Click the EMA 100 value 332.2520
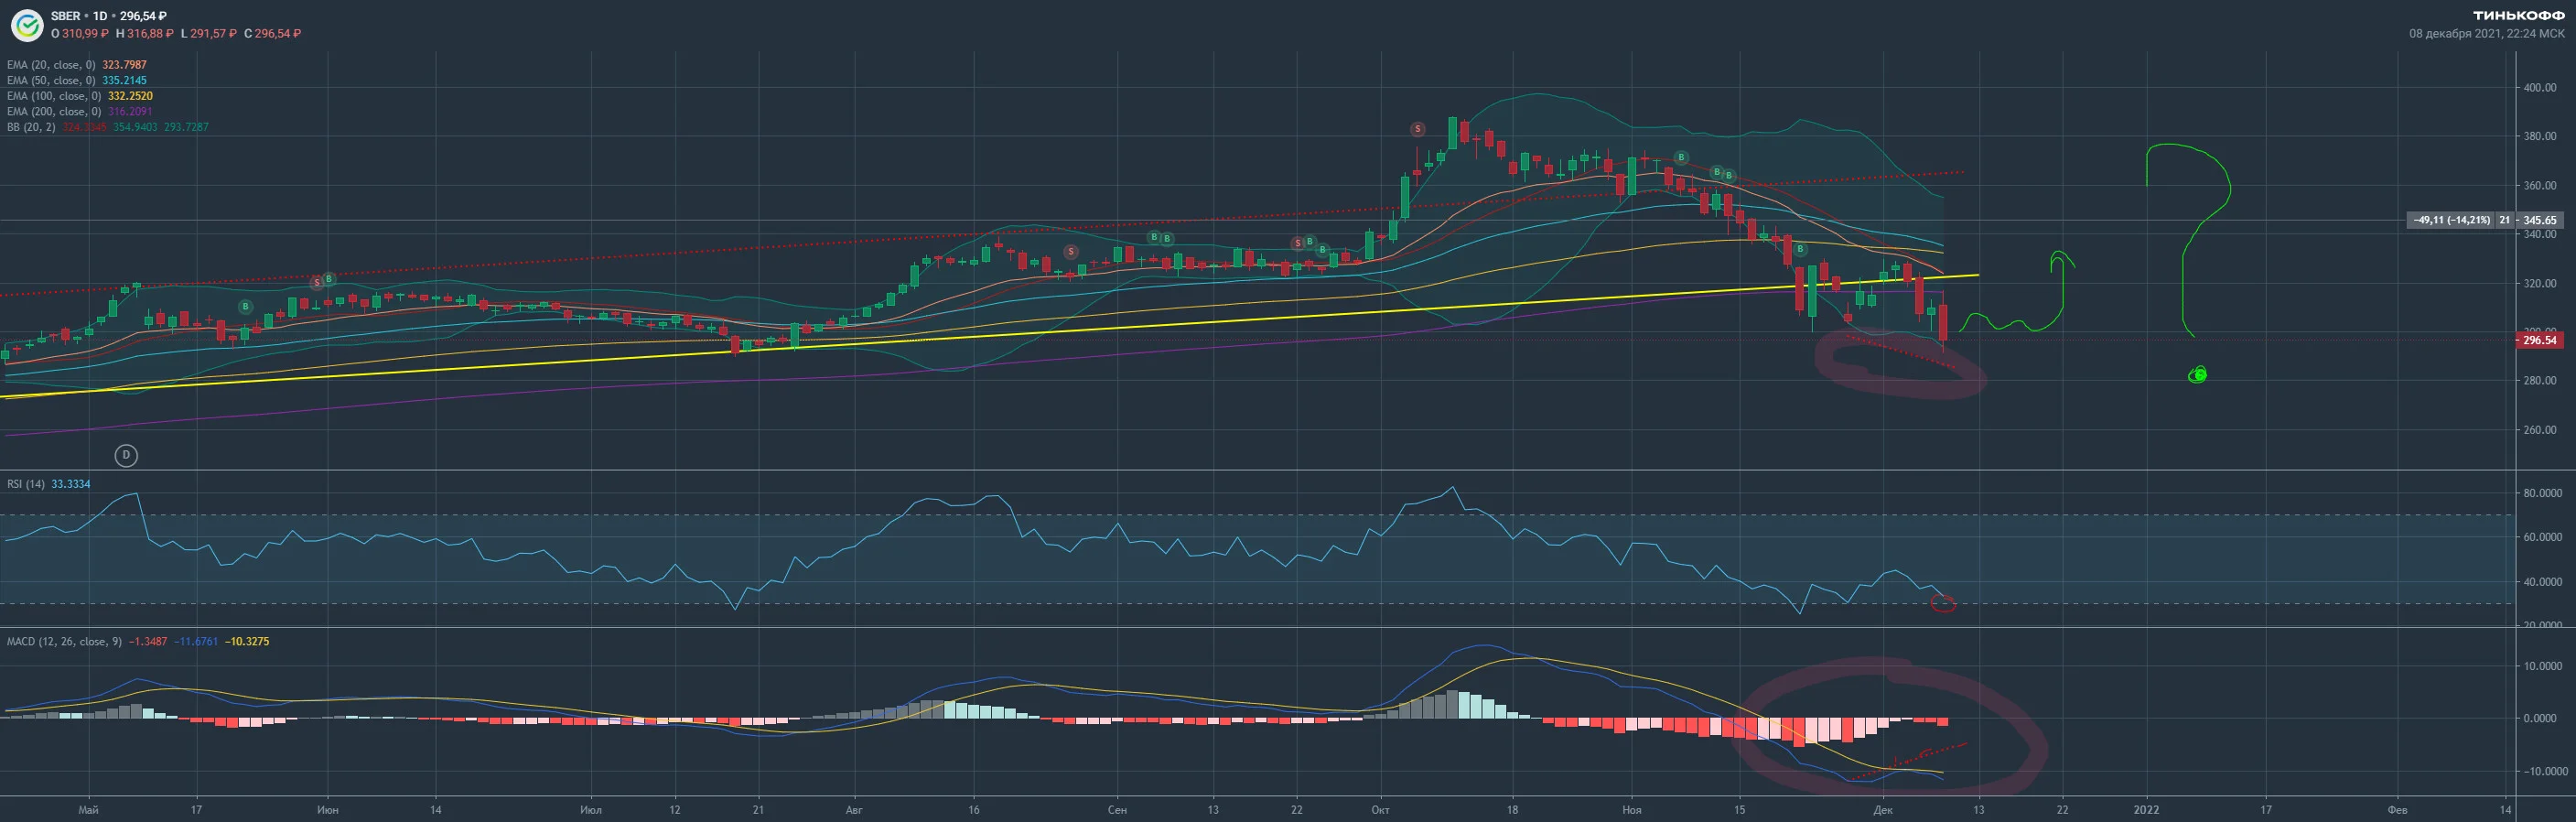This screenshot has width=2576, height=822. point(130,96)
